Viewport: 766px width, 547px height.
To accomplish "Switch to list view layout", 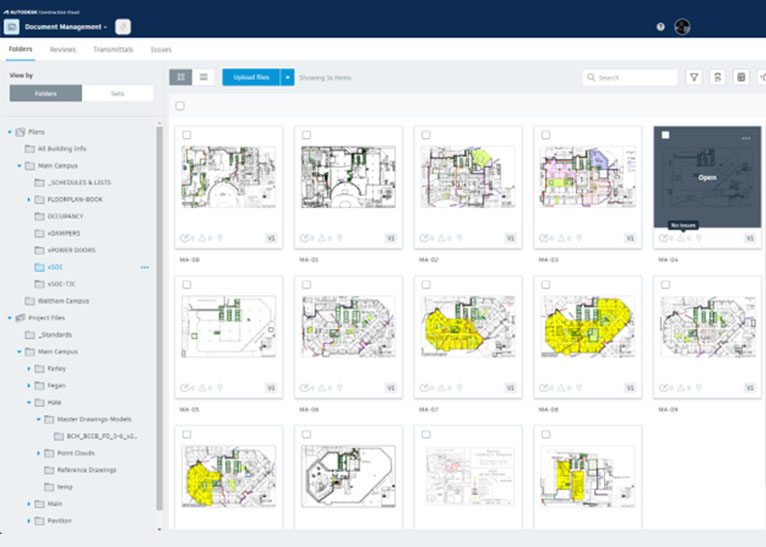I will tap(204, 77).
